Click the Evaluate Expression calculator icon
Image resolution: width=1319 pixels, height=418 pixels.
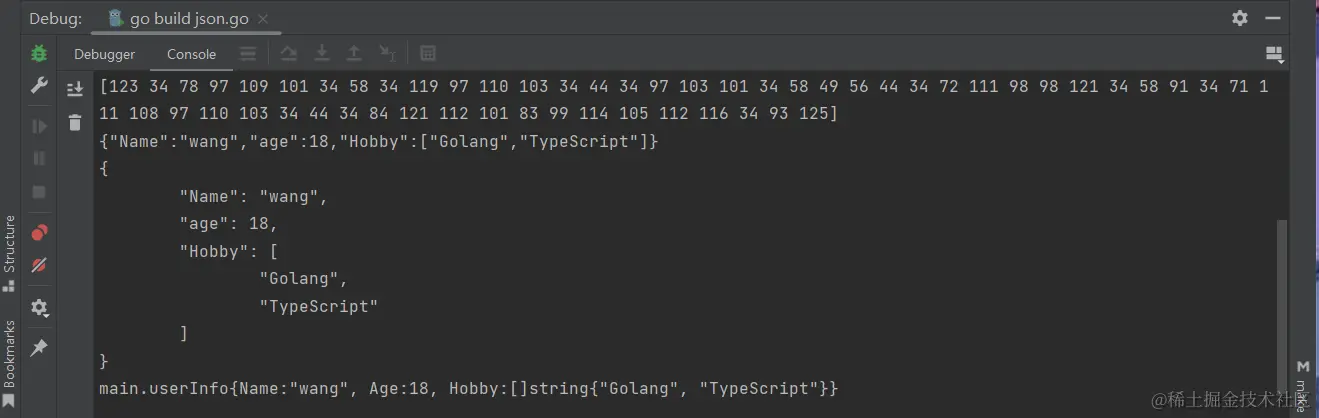tap(427, 54)
